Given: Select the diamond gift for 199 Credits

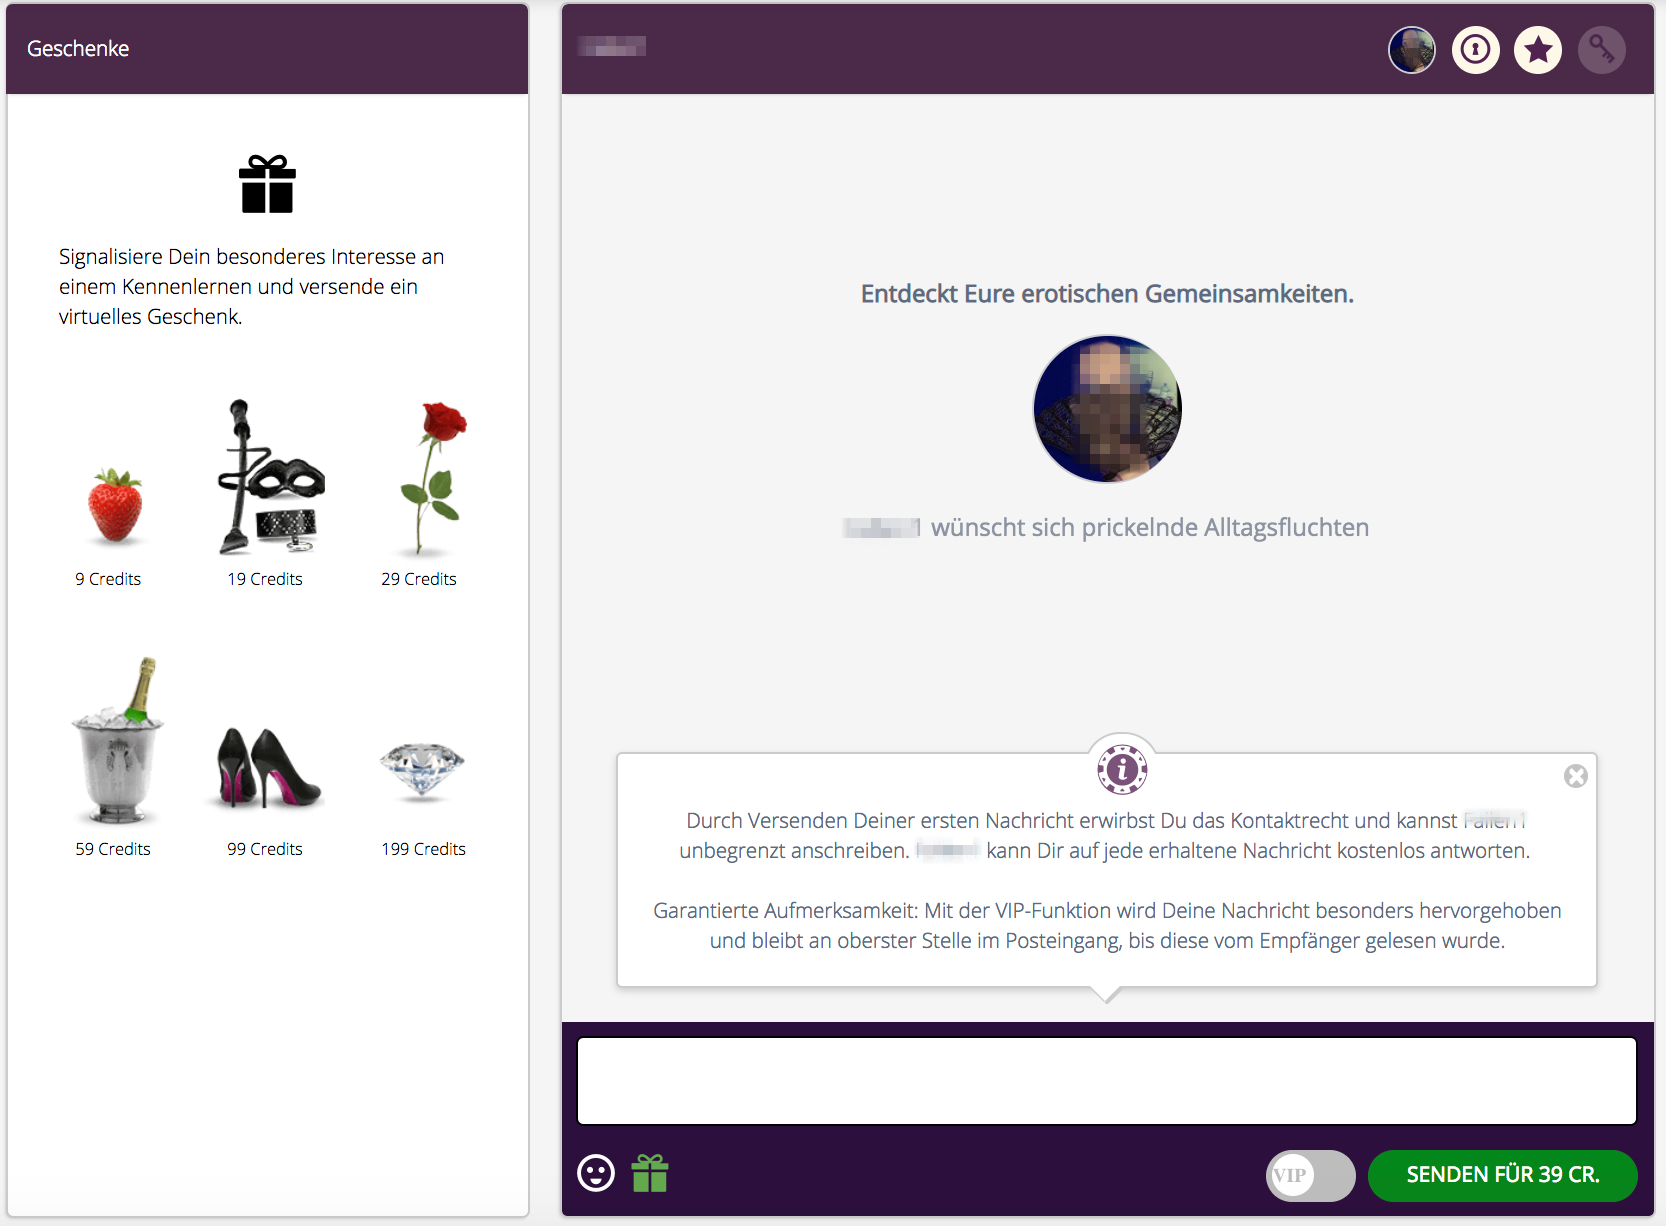Looking at the screenshot, I should click(x=422, y=771).
